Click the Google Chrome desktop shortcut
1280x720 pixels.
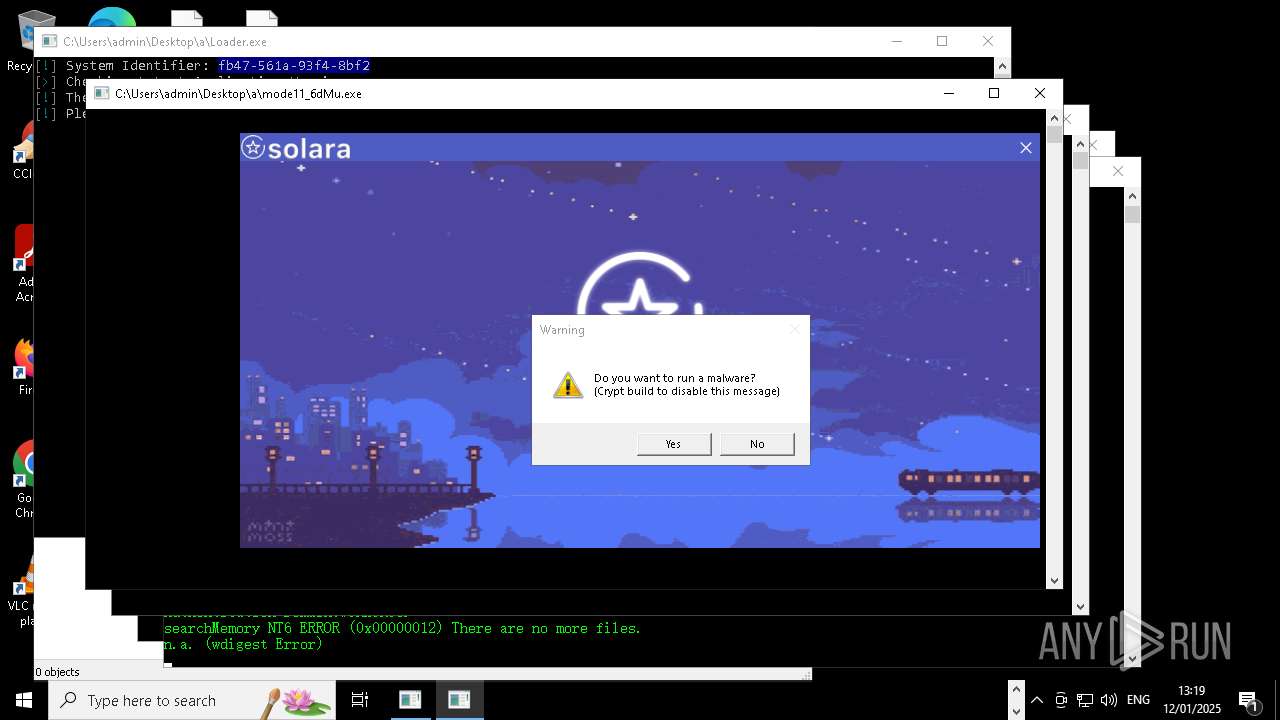pos(25,480)
